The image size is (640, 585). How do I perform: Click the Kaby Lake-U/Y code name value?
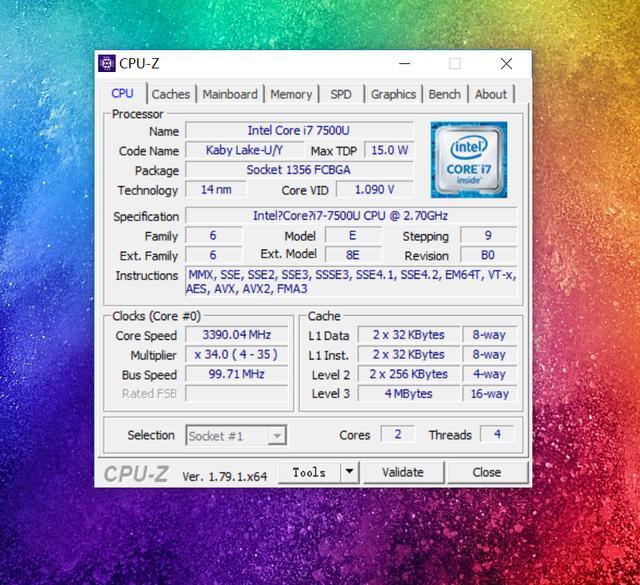pos(244,150)
